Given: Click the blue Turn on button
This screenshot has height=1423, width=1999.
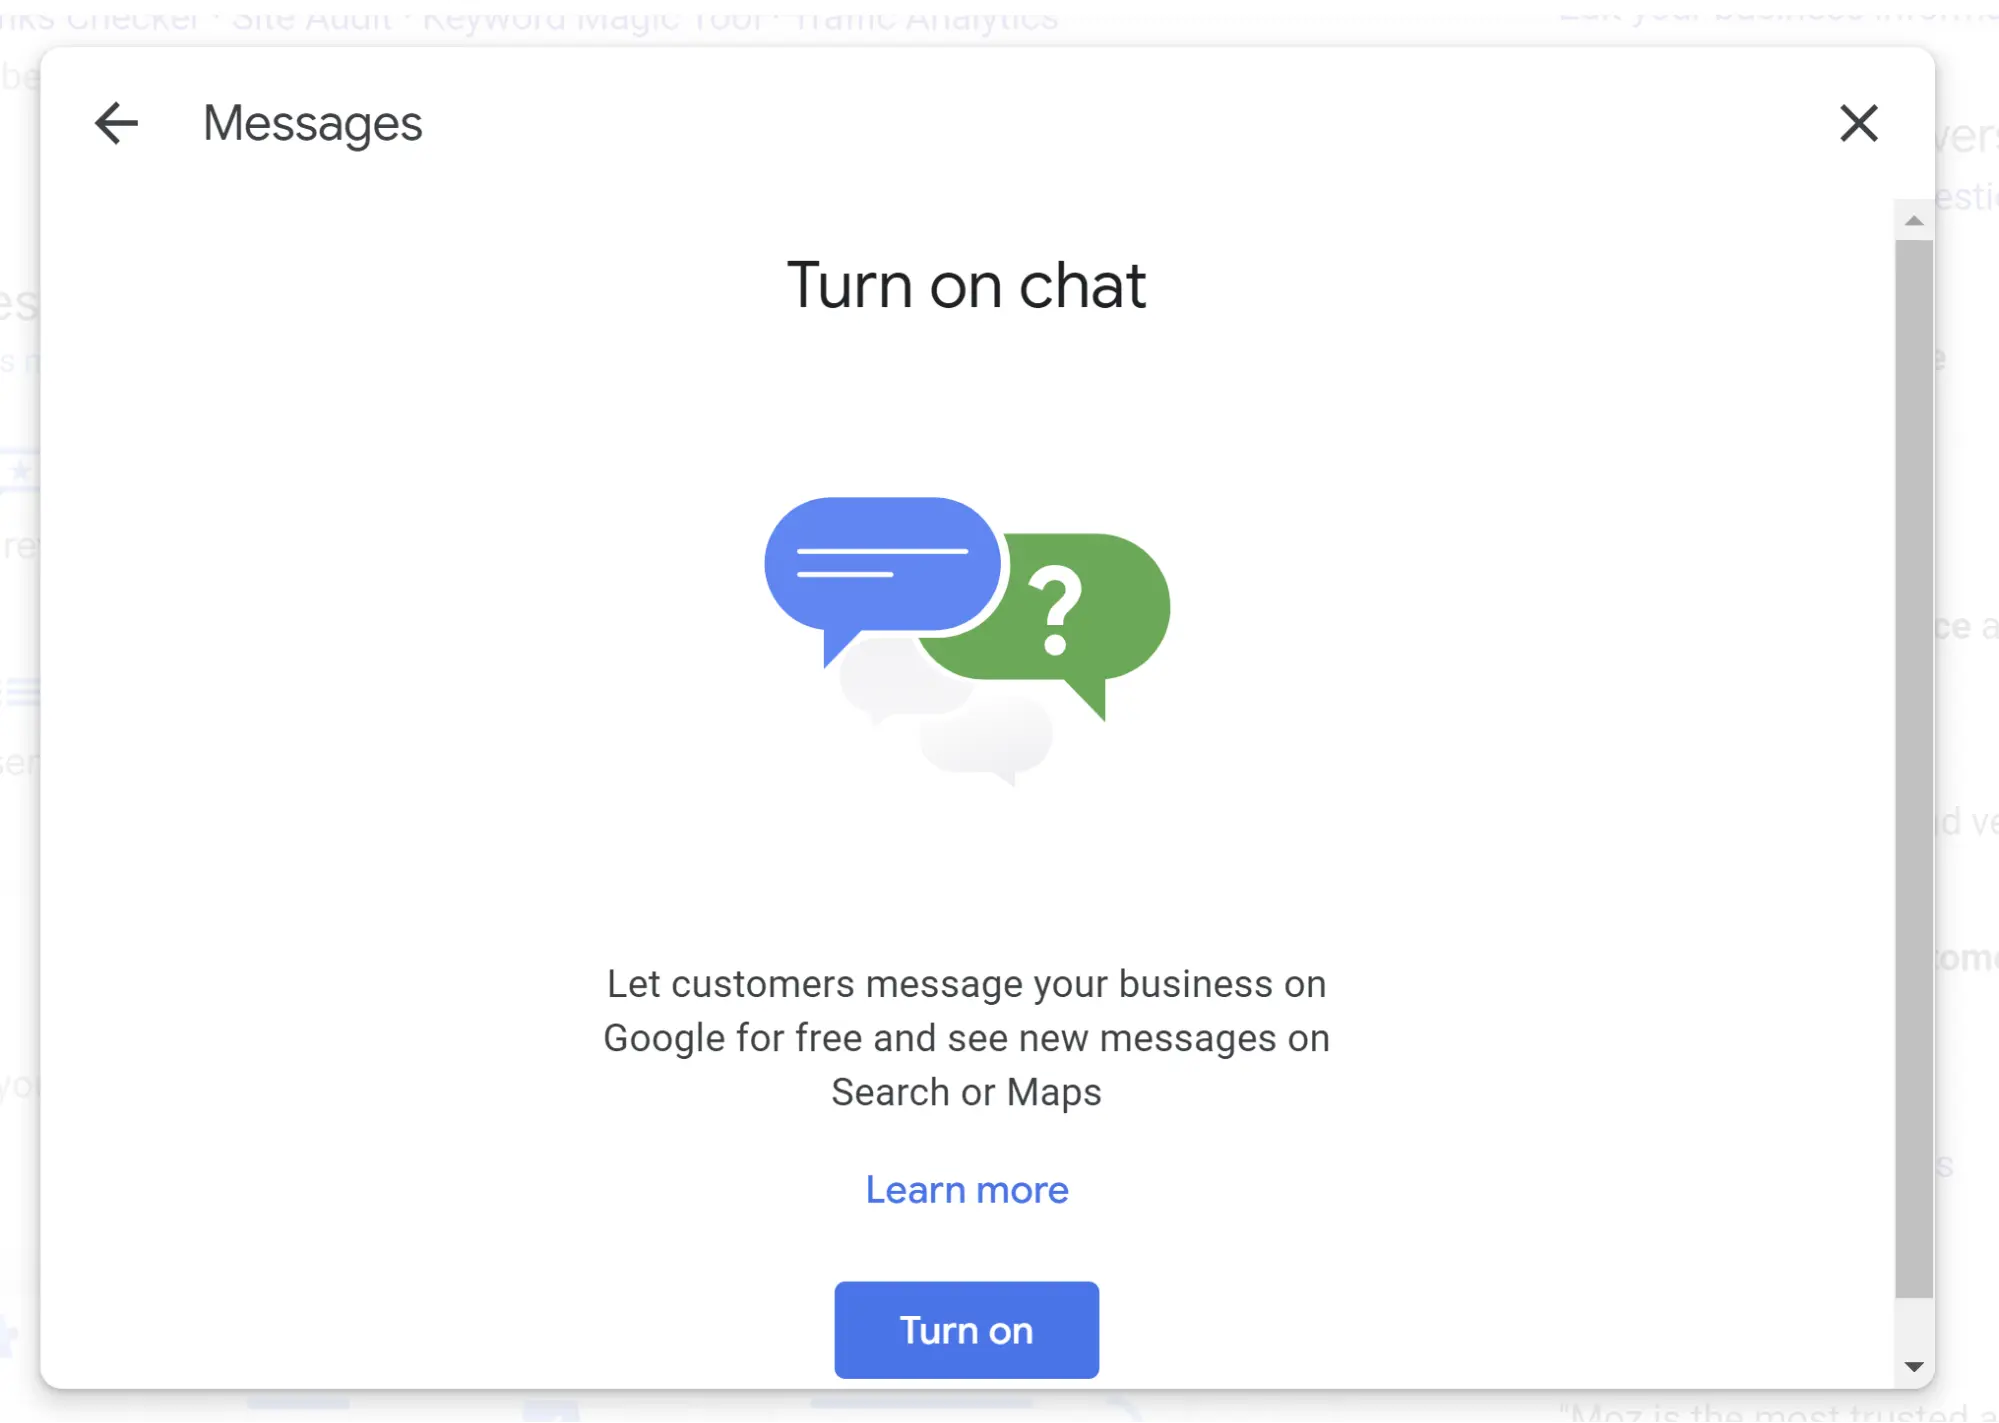Looking at the screenshot, I should click(966, 1329).
